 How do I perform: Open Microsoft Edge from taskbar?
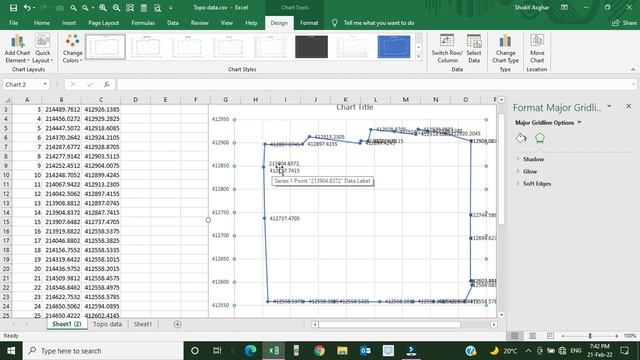tap(250, 351)
